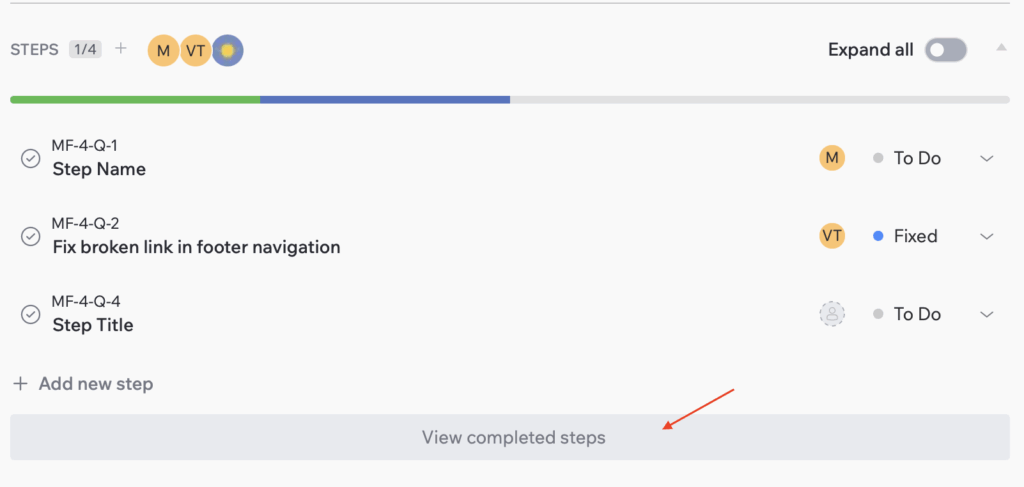Check off the Fix broken link step
The width and height of the screenshot is (1024, 487).
[x=31, y=236]
